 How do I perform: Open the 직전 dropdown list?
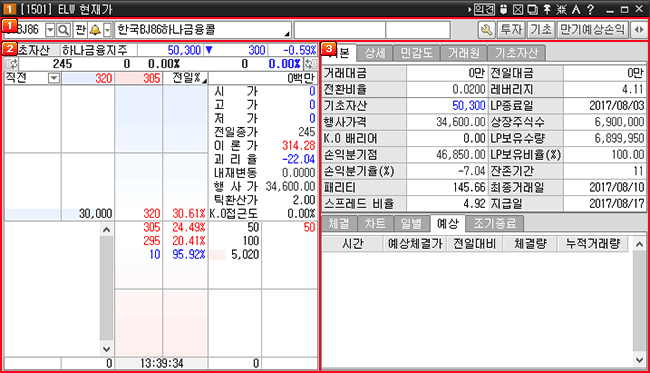coord(54,78)
